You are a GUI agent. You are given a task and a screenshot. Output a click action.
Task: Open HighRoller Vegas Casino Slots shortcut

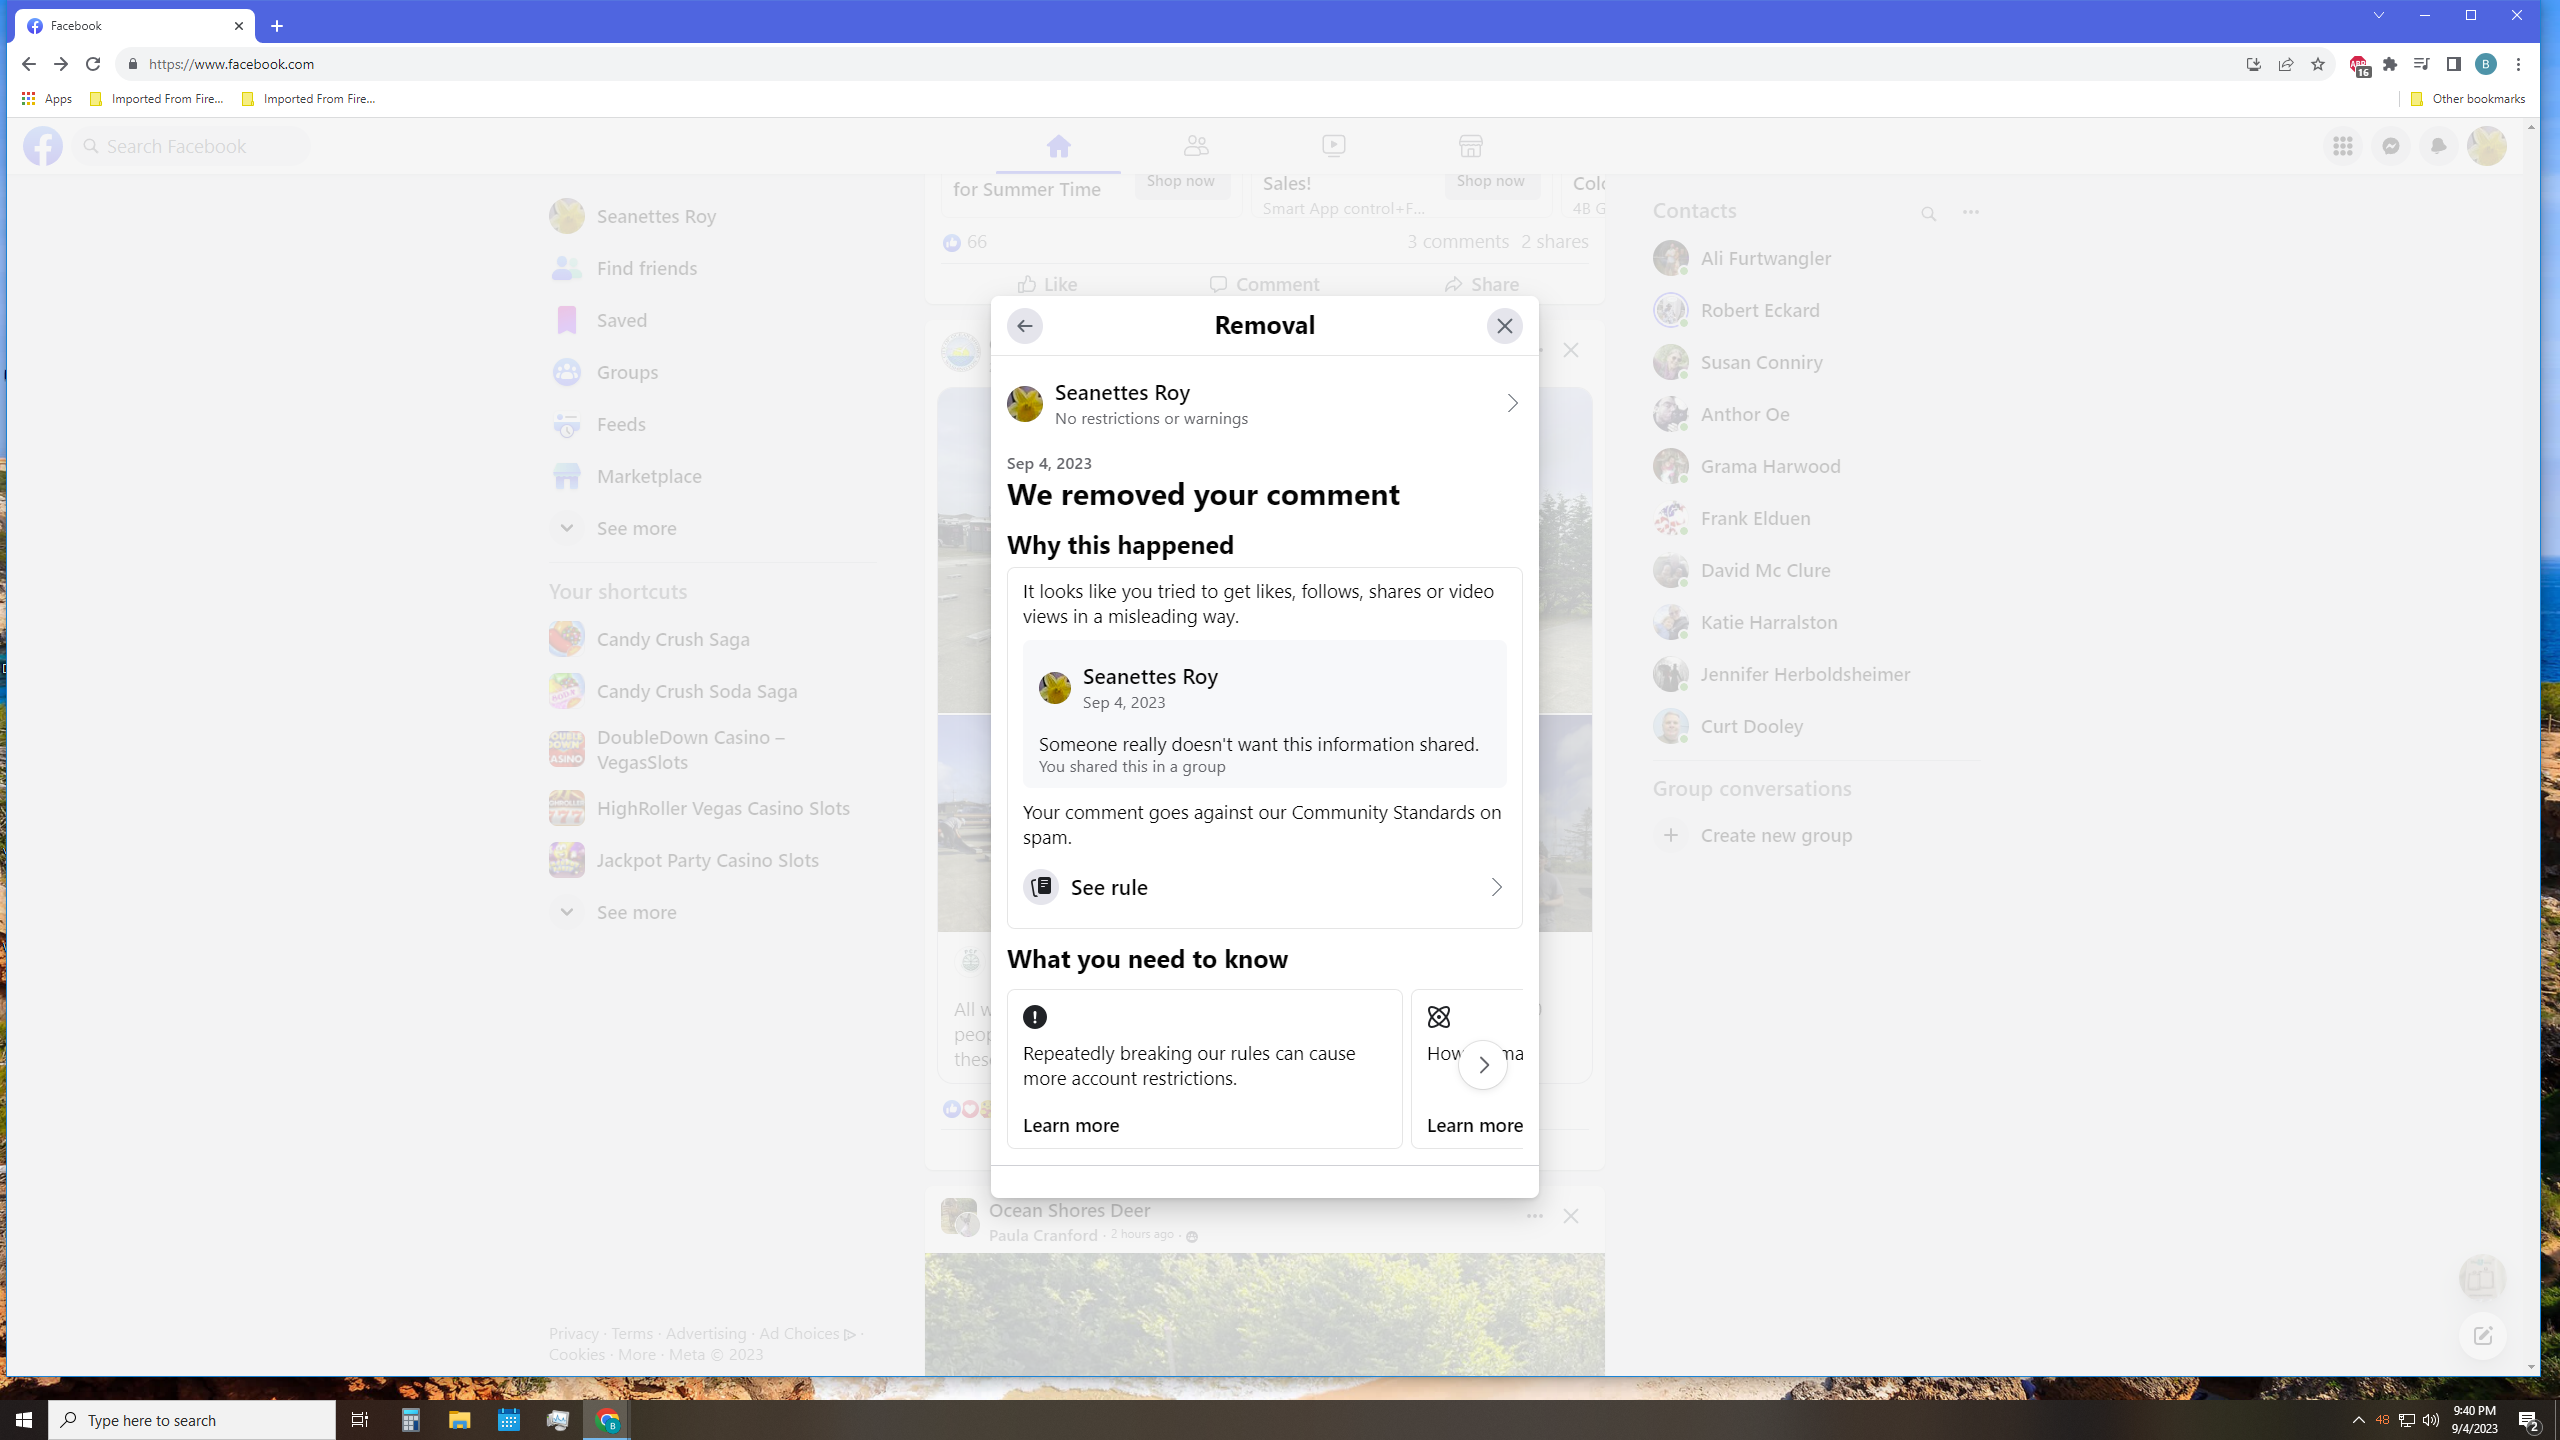(x=712, y=808)
